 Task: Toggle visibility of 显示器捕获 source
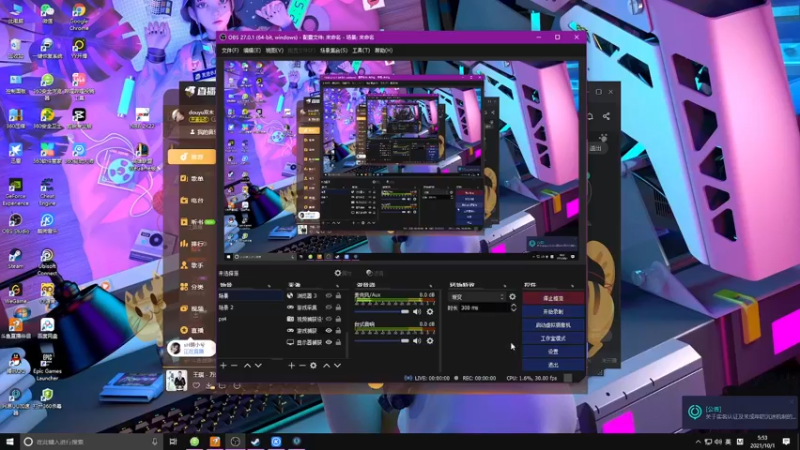click(x=329, y=342)
